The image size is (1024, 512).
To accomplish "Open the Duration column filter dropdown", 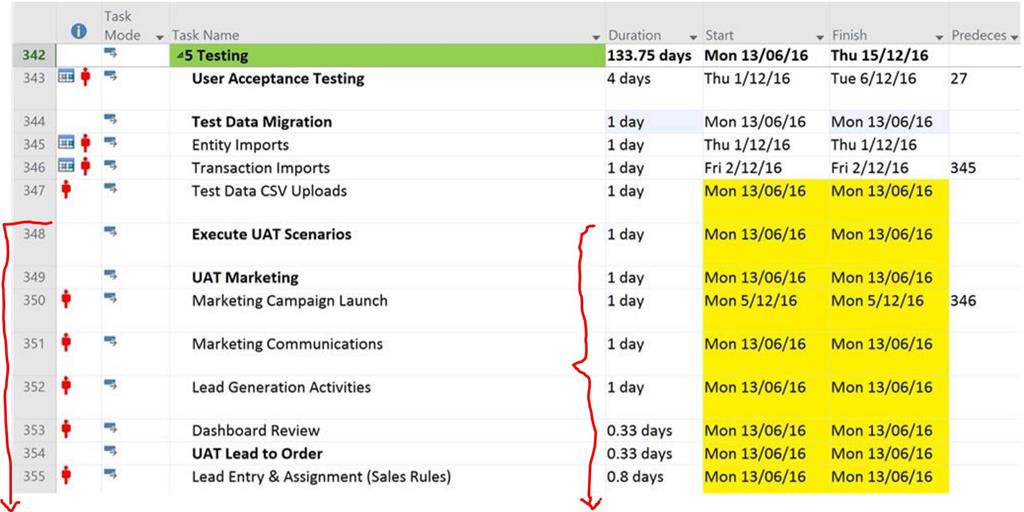I will 694,37.
